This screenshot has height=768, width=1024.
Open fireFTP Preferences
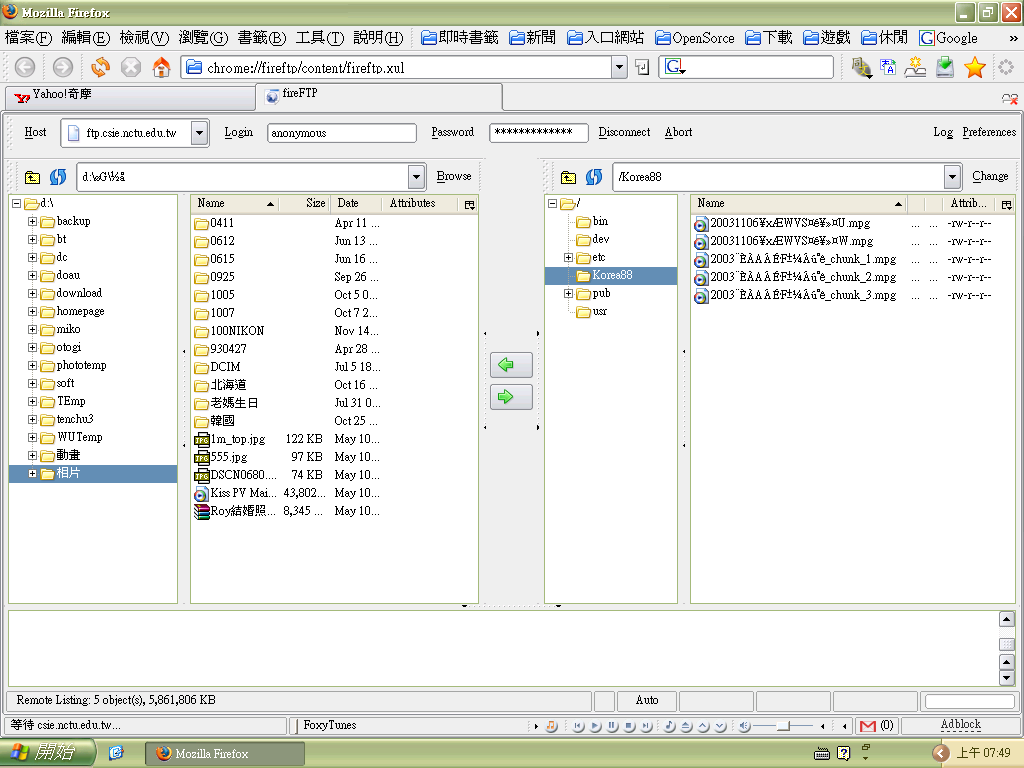[988, 132]
